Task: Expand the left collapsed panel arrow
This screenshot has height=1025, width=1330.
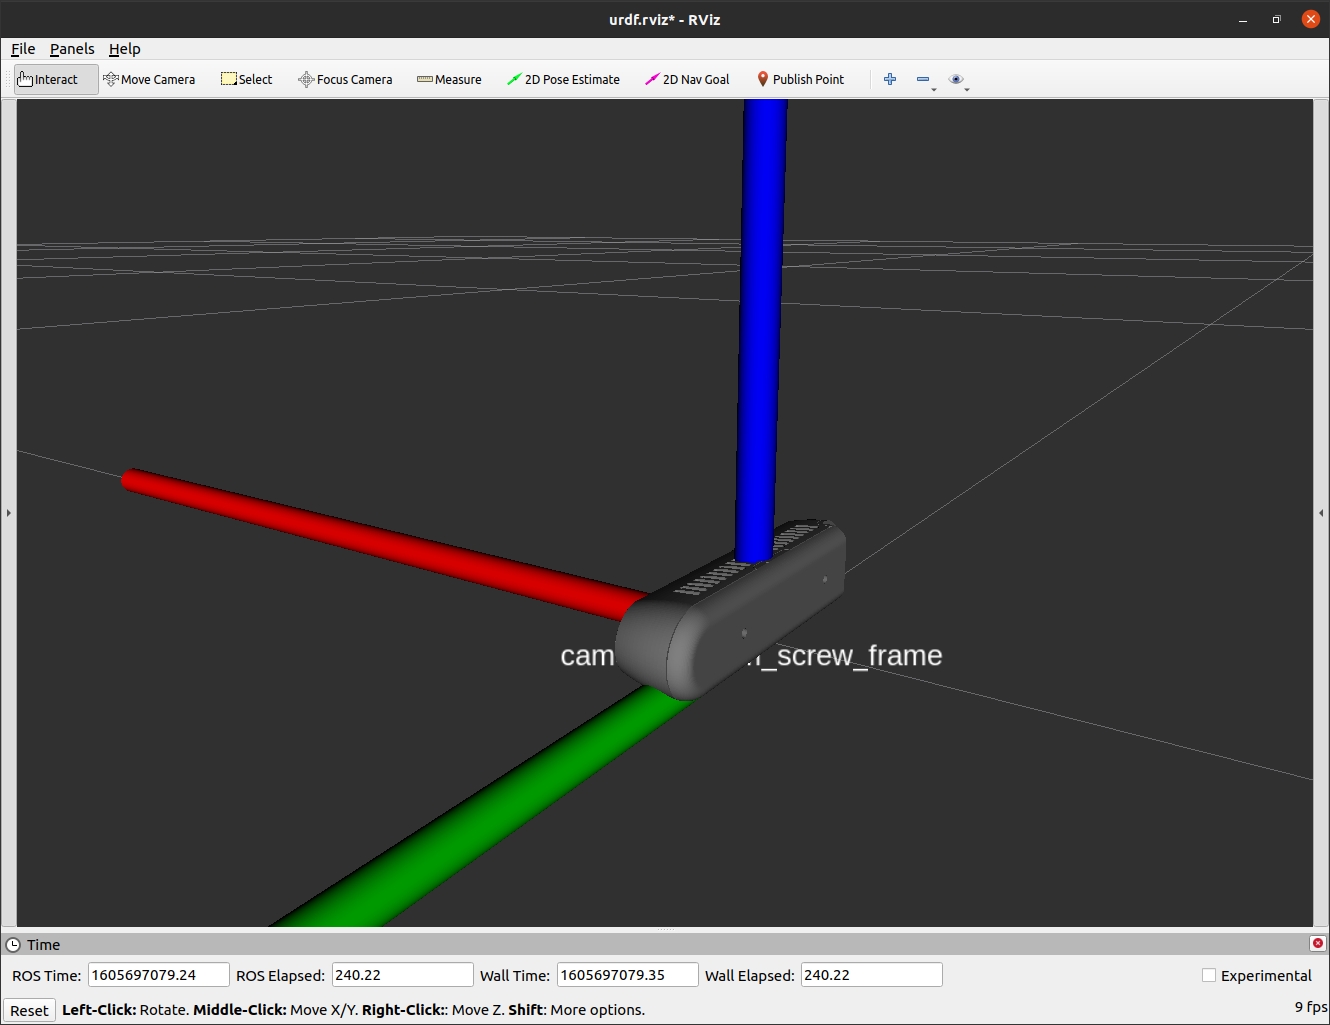Action: point(9,513)
